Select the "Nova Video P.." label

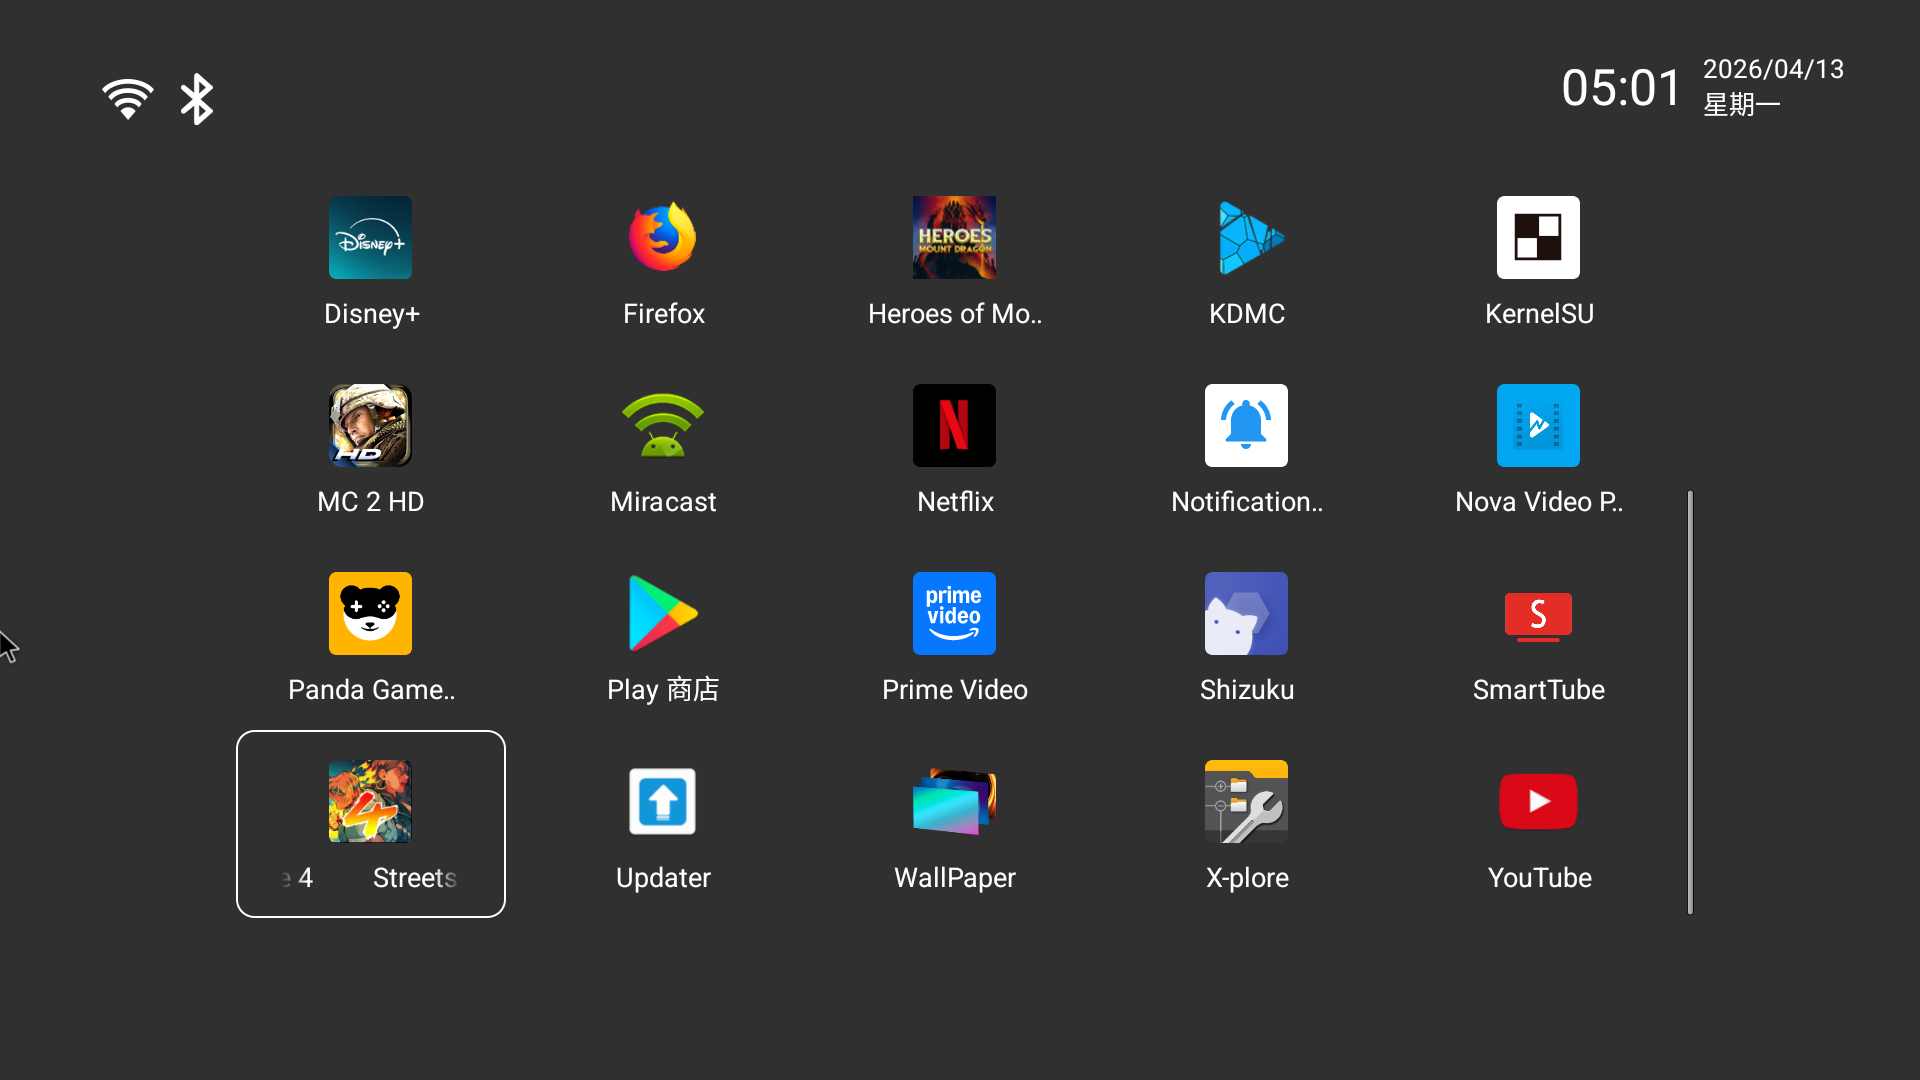point(1539,502)
